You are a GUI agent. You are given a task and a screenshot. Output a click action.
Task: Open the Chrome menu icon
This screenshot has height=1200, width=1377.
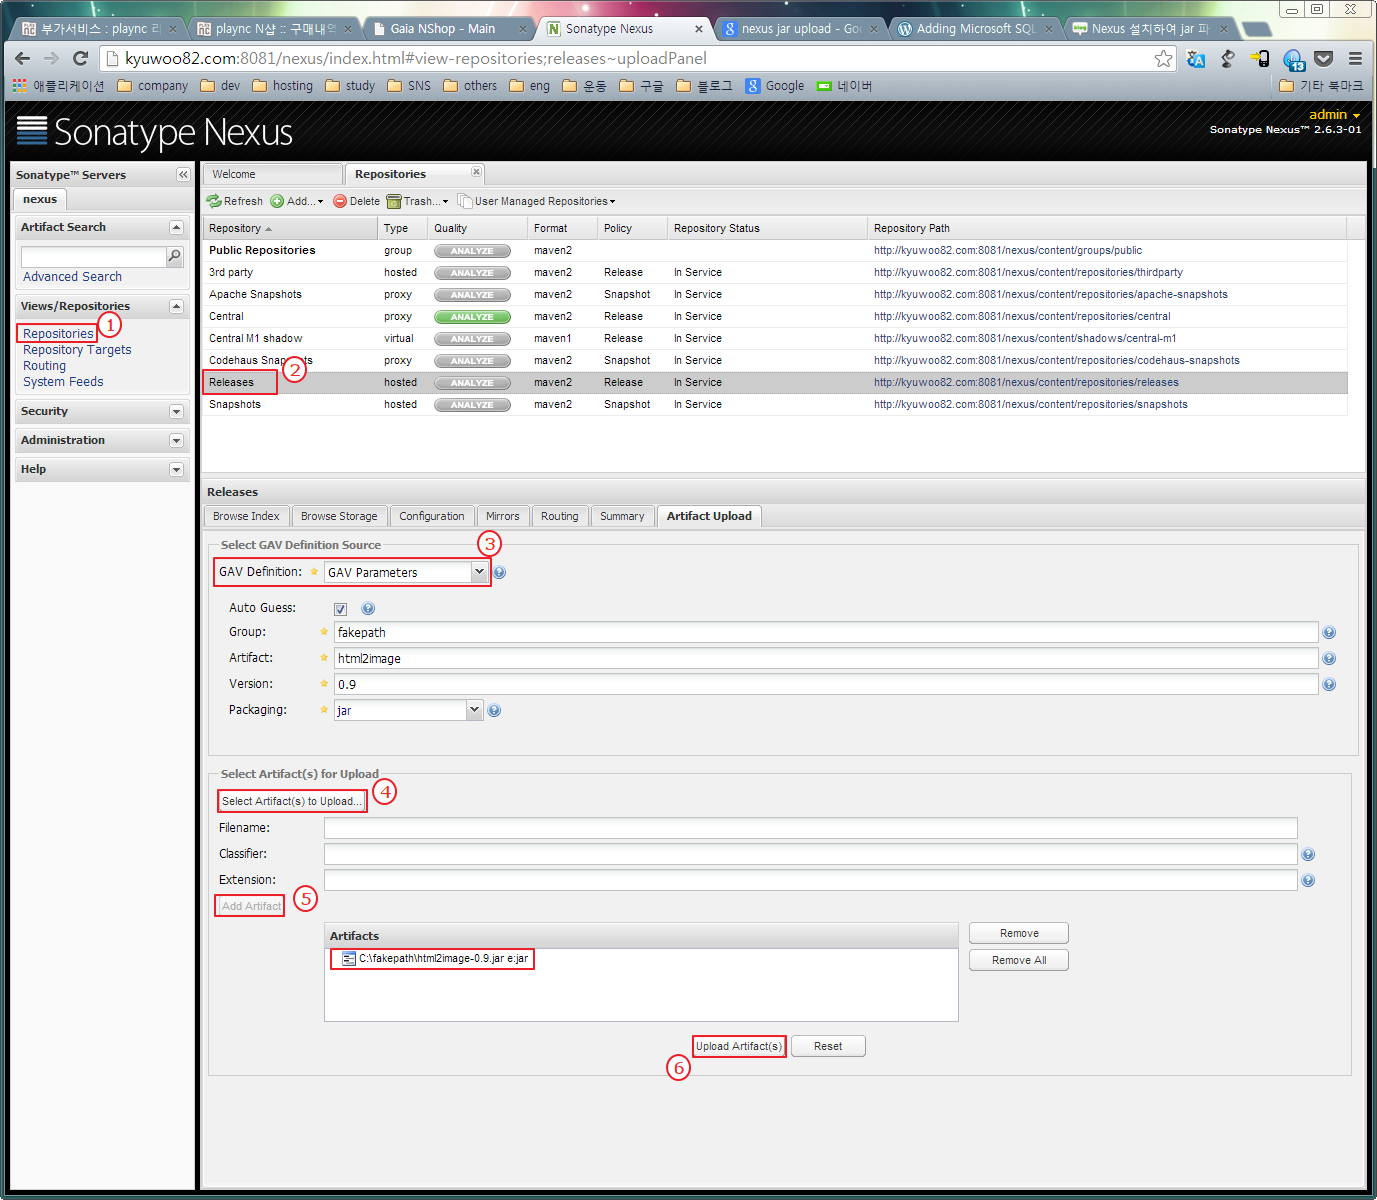(x=1355, y=59)
